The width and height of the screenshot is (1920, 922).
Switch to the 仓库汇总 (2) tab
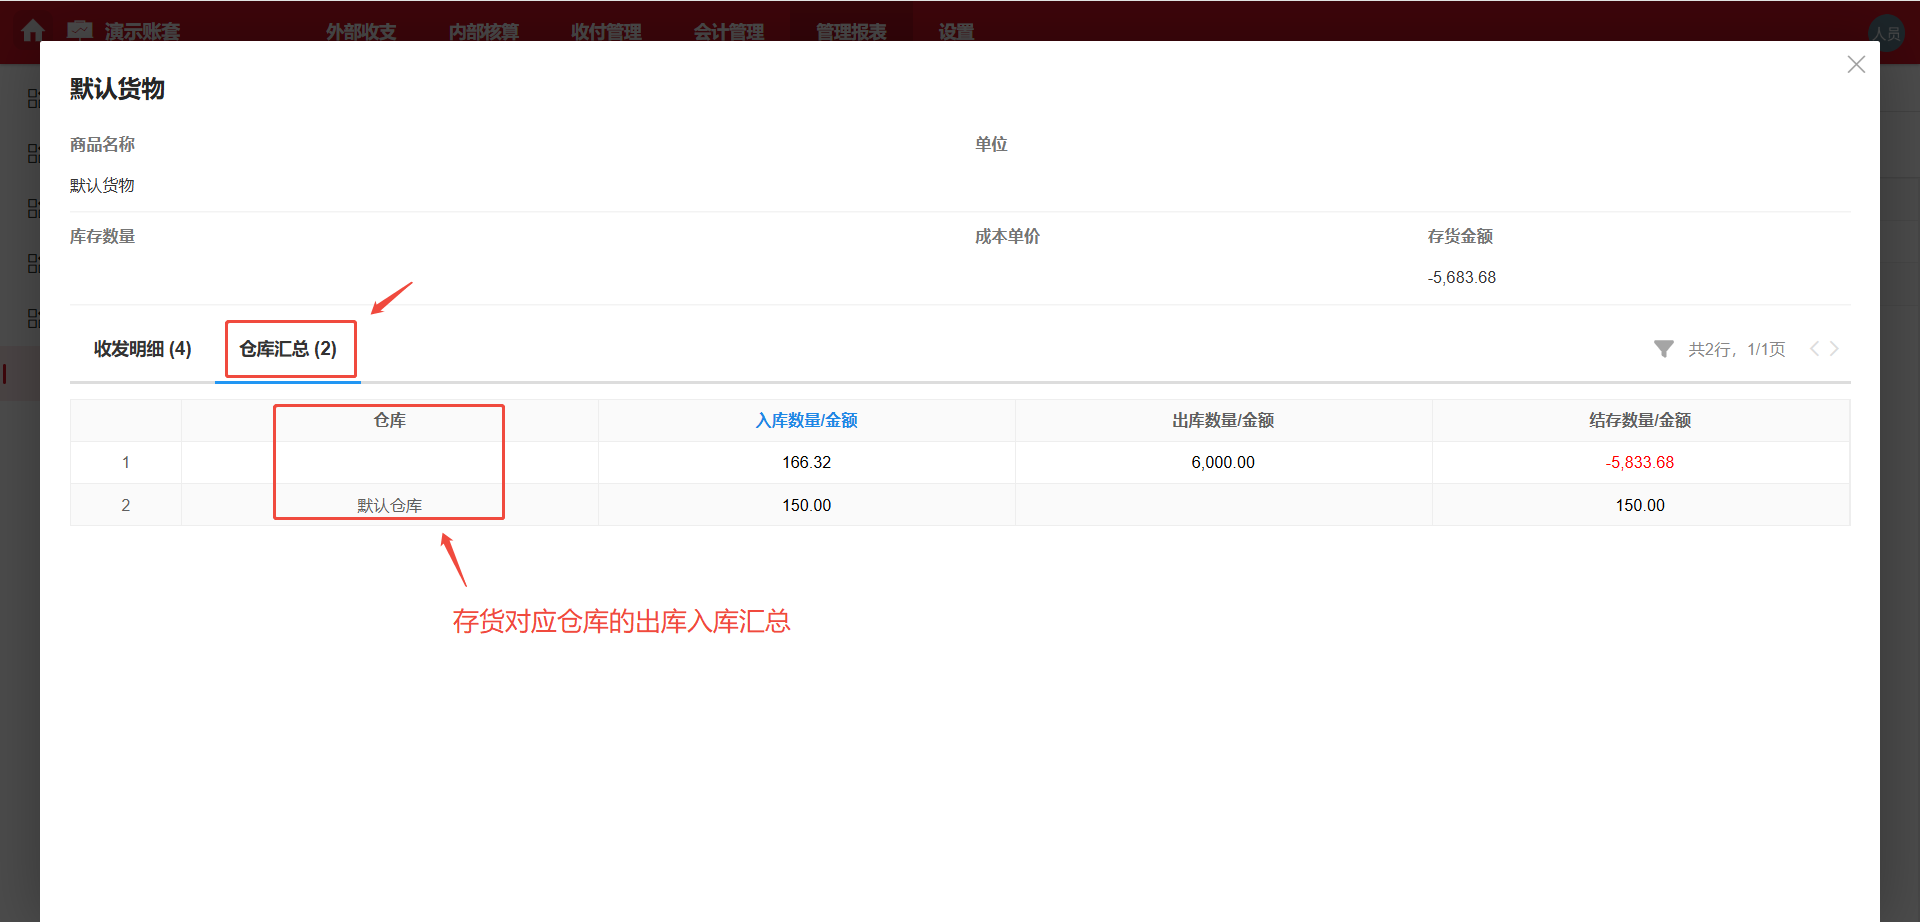[x=289, y=348]
